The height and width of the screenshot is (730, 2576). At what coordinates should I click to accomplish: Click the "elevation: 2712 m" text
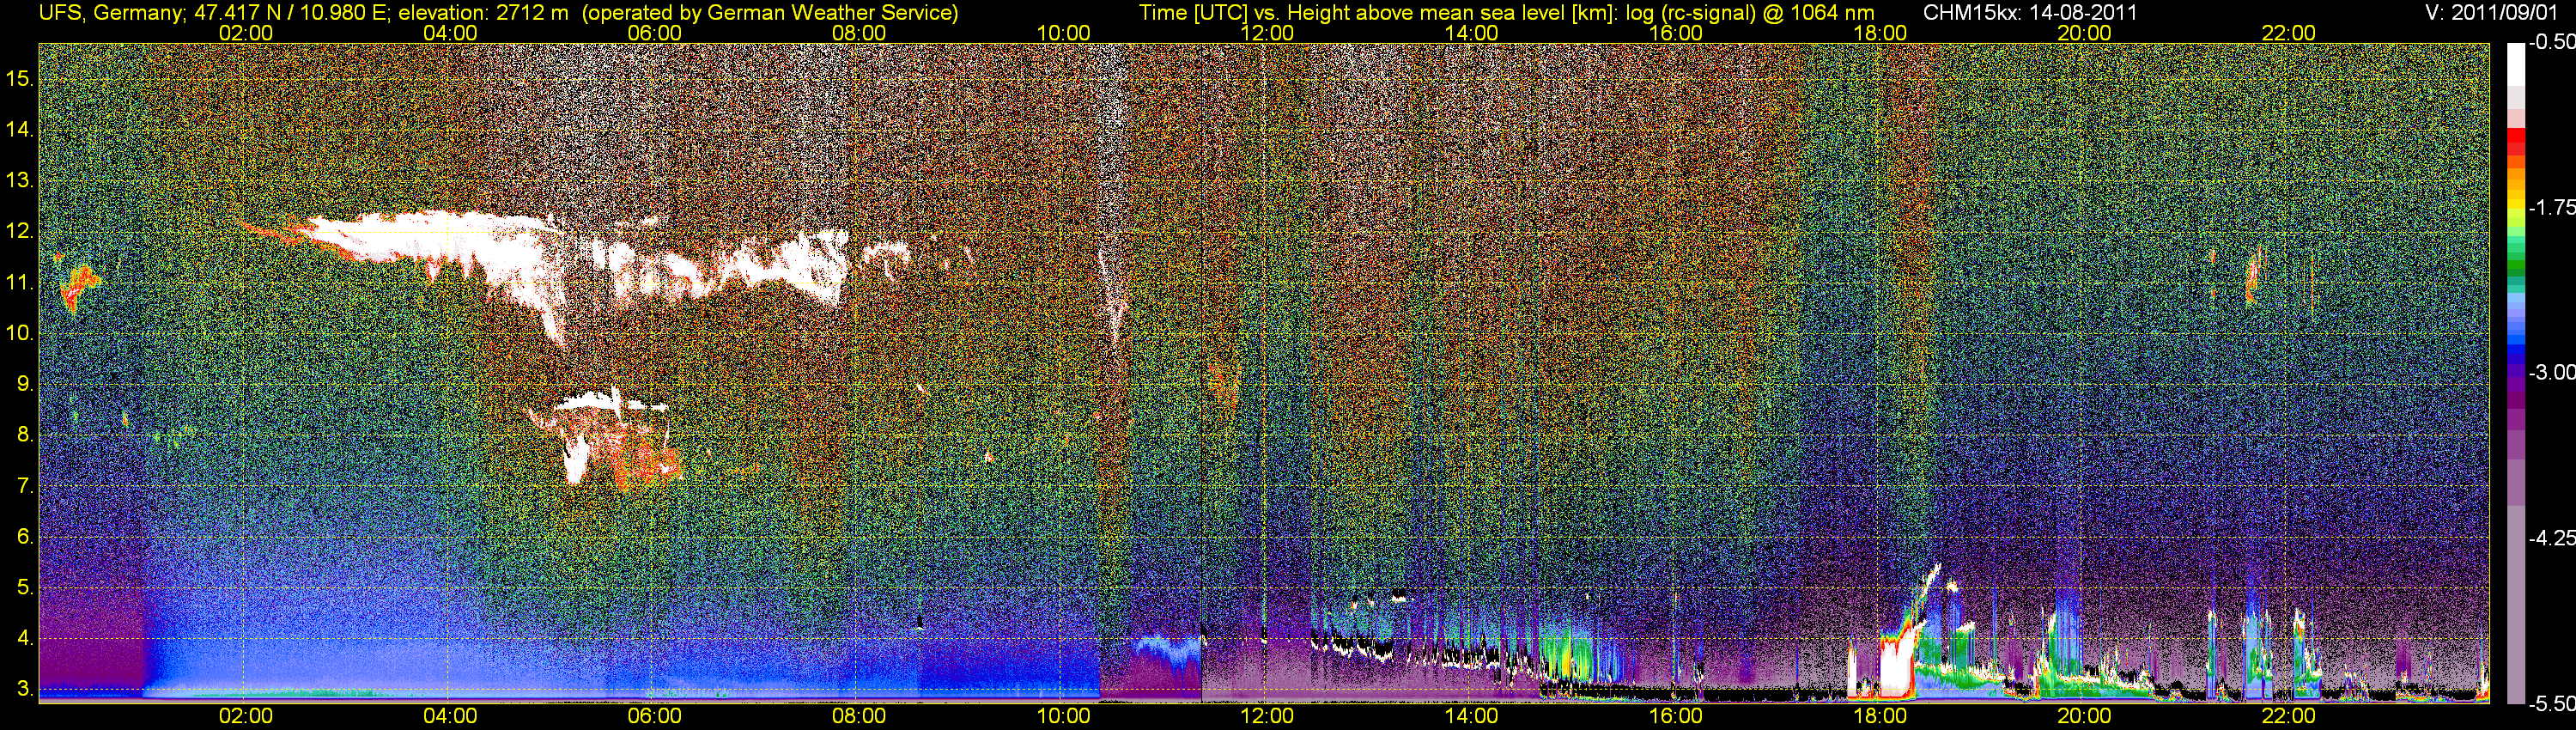click(484, 13)
